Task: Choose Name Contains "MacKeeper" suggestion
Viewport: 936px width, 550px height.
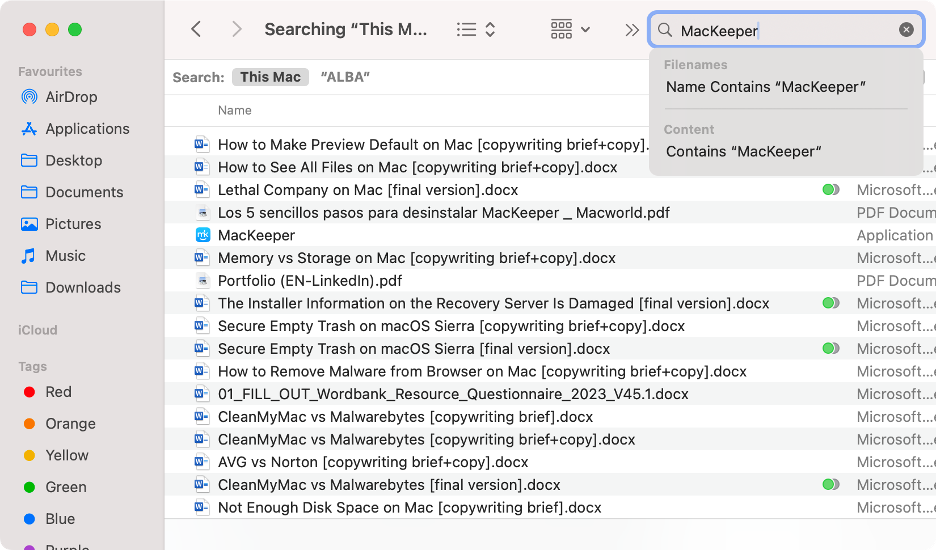Action: 766,87
